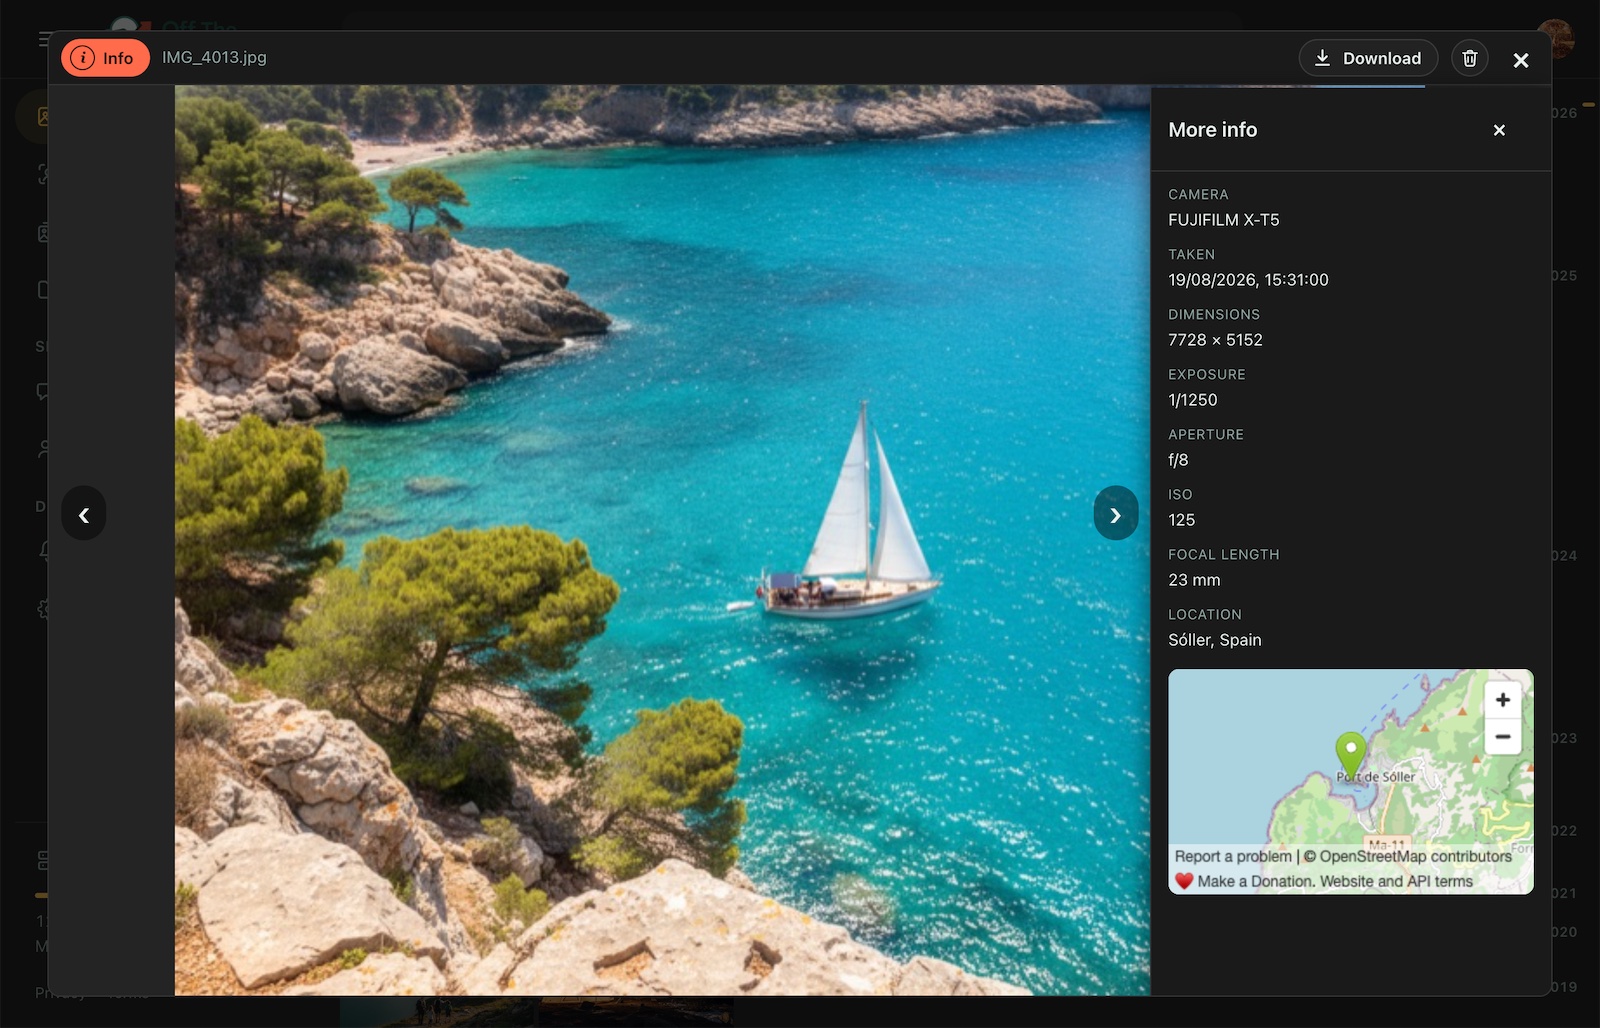Download the IMG_4013.jpg photo
The image size is (1600, 1028).
pos(1368,58)
